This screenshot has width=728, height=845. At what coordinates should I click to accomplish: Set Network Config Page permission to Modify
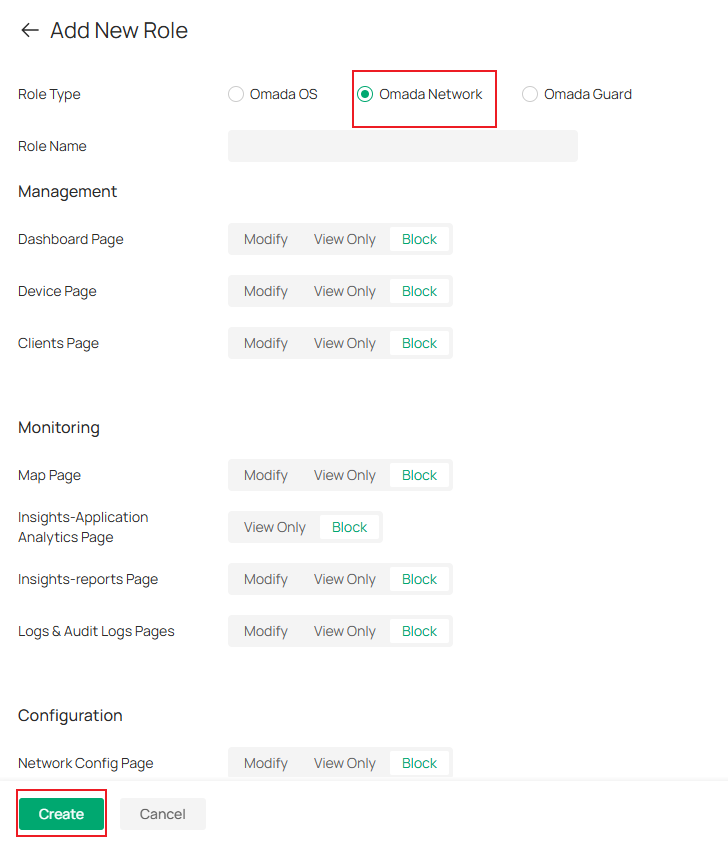[266, 763]
